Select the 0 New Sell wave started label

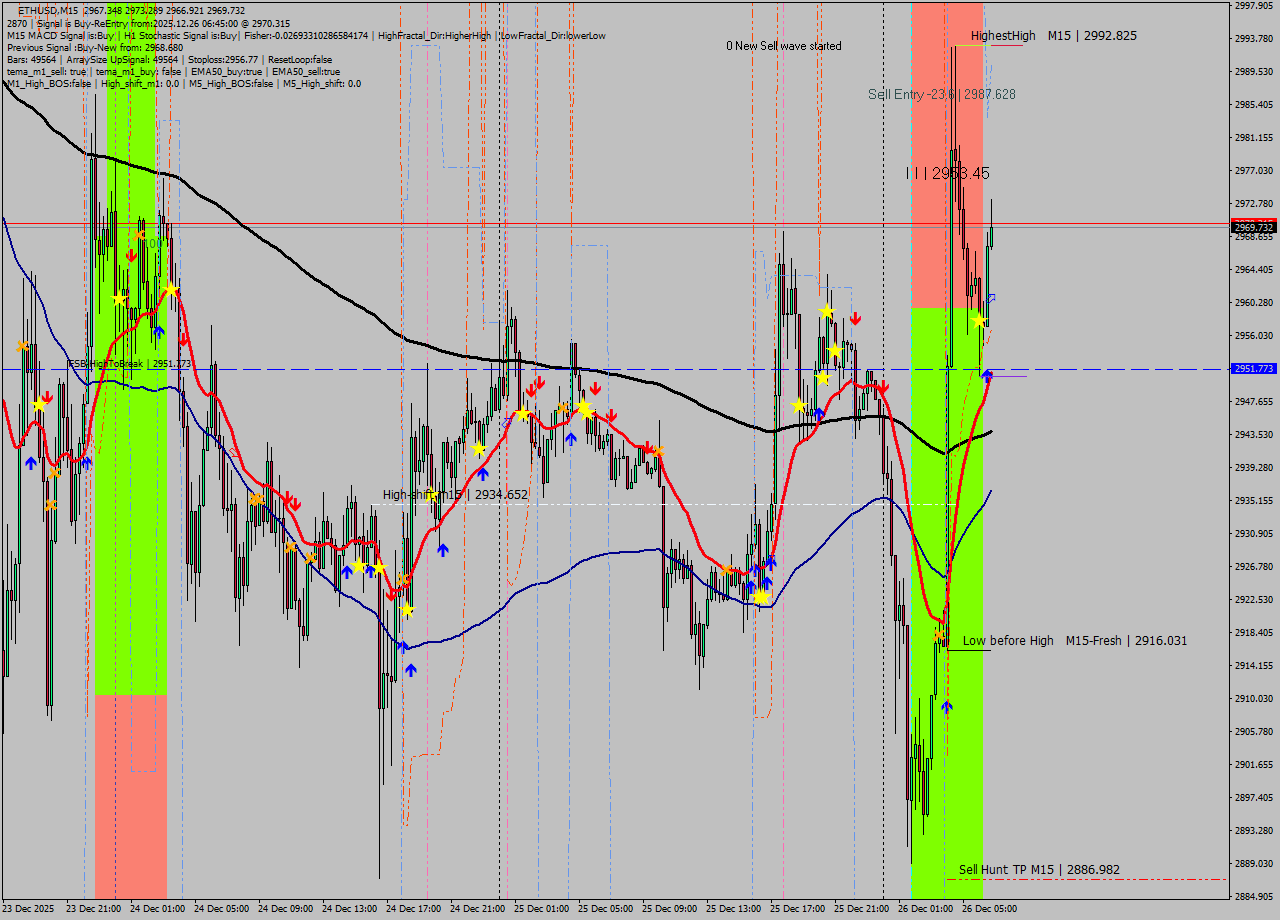pos(783,46)
